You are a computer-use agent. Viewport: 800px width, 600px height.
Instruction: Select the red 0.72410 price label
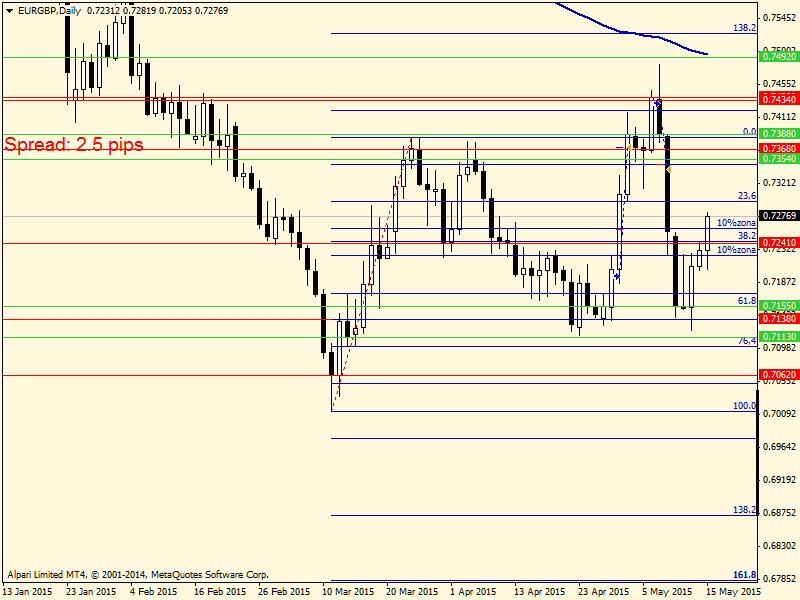[x=779, y=242]
